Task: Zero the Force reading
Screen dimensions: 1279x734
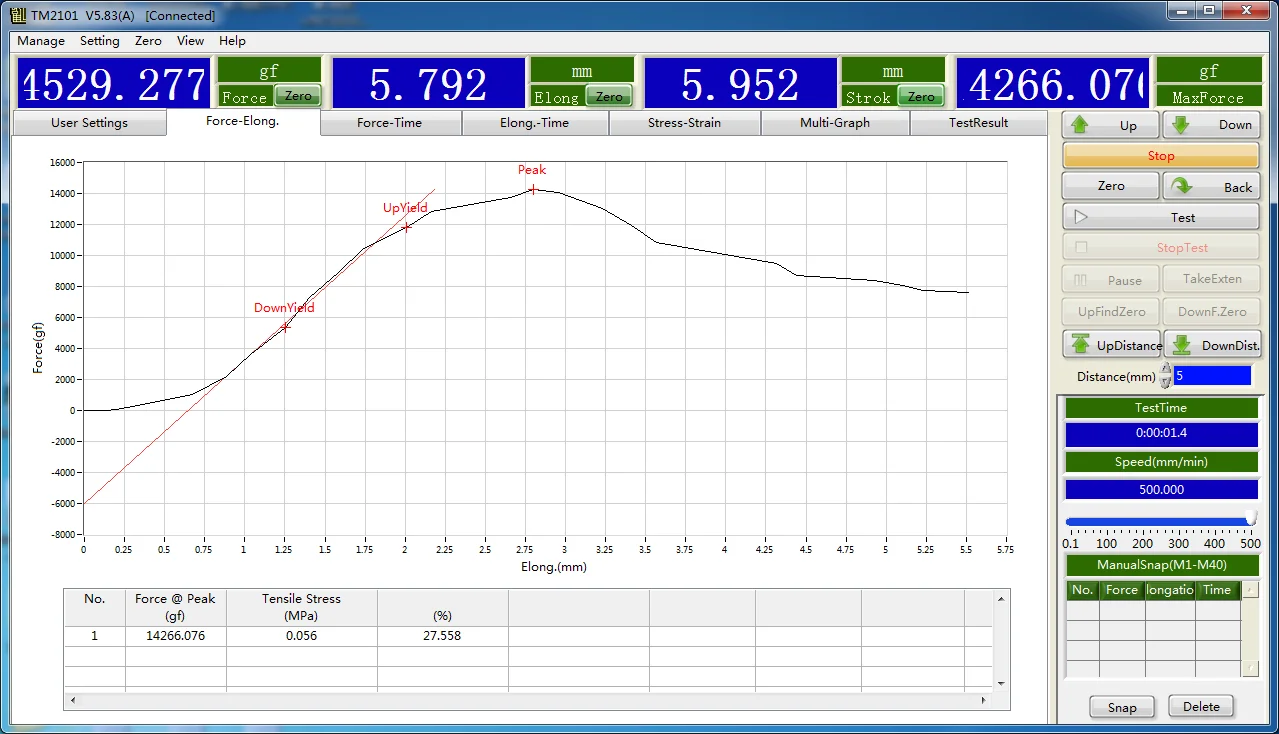Action: point(298,96)
